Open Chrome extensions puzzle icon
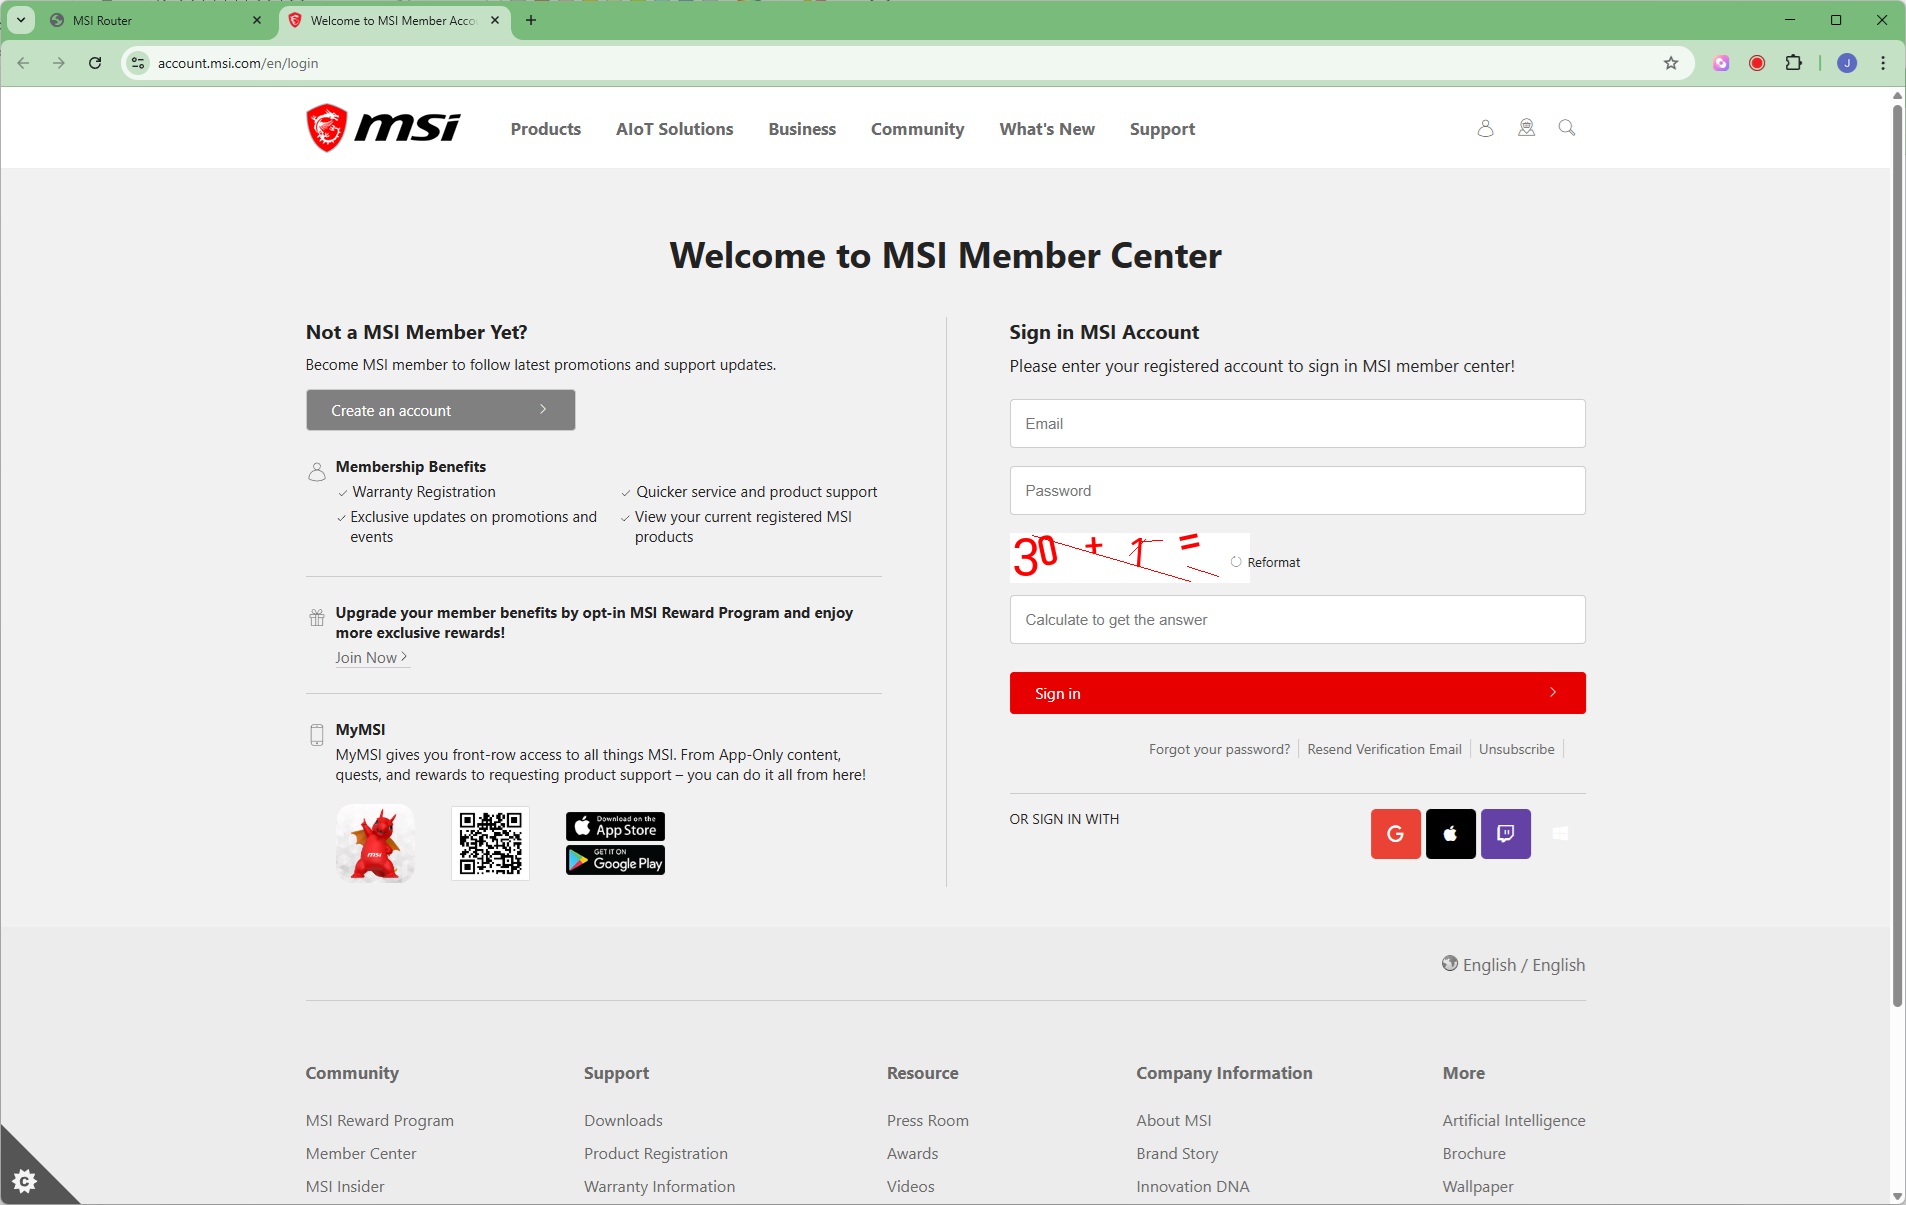 pos(1794,63)
